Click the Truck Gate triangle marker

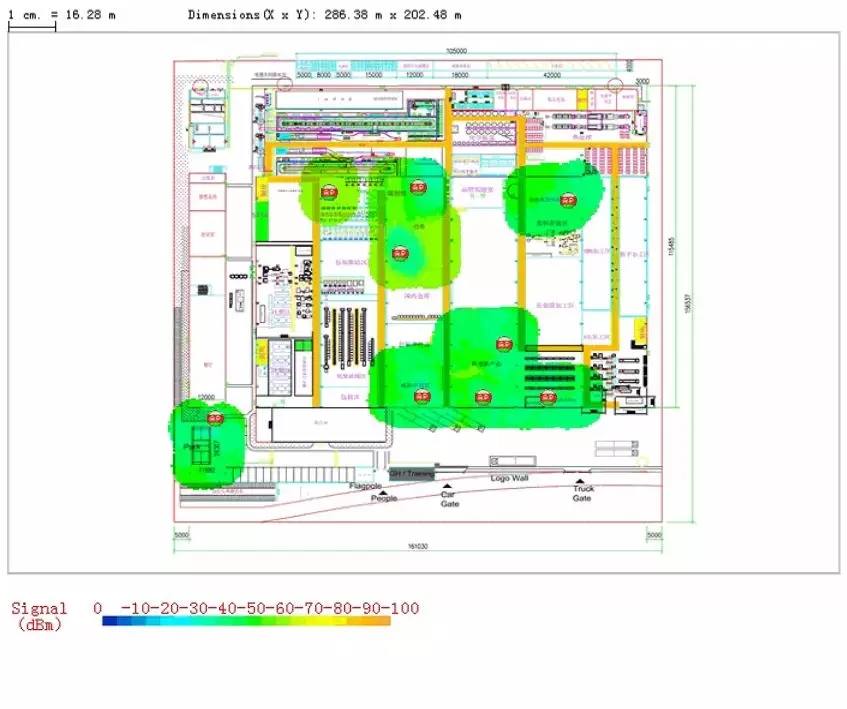tap(579, 483)
